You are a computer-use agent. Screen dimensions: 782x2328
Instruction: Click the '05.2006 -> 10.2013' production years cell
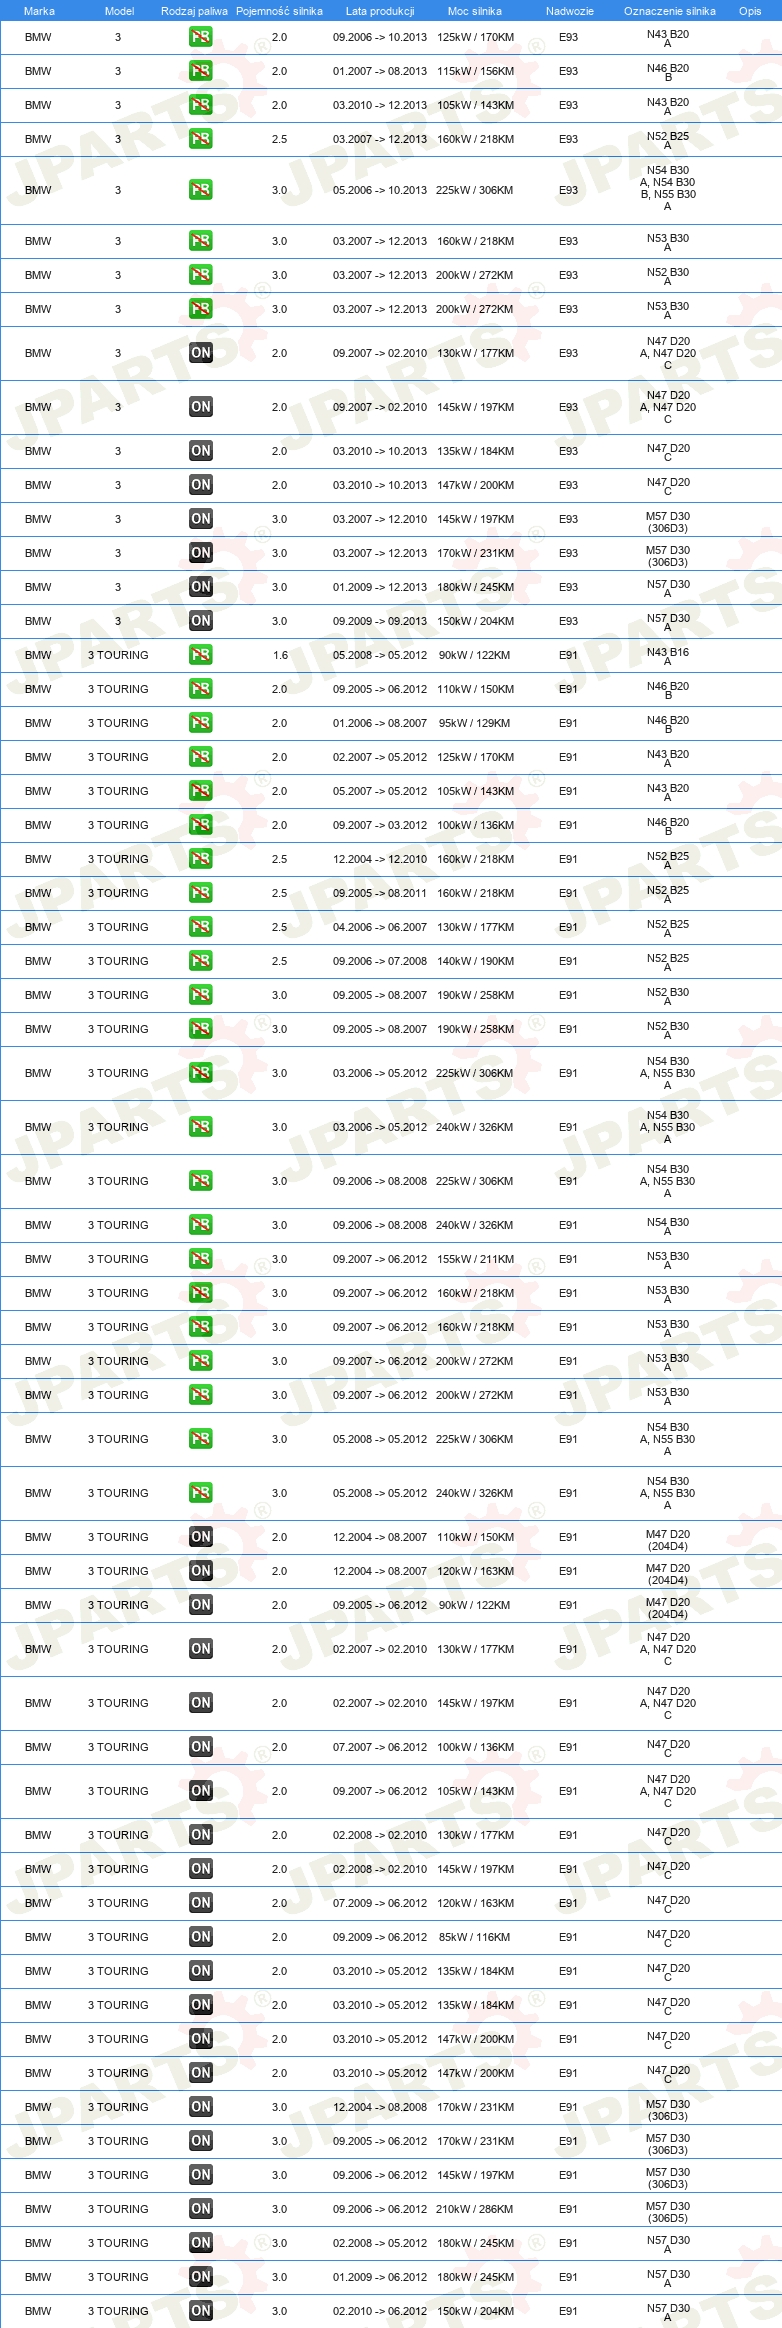380,190
